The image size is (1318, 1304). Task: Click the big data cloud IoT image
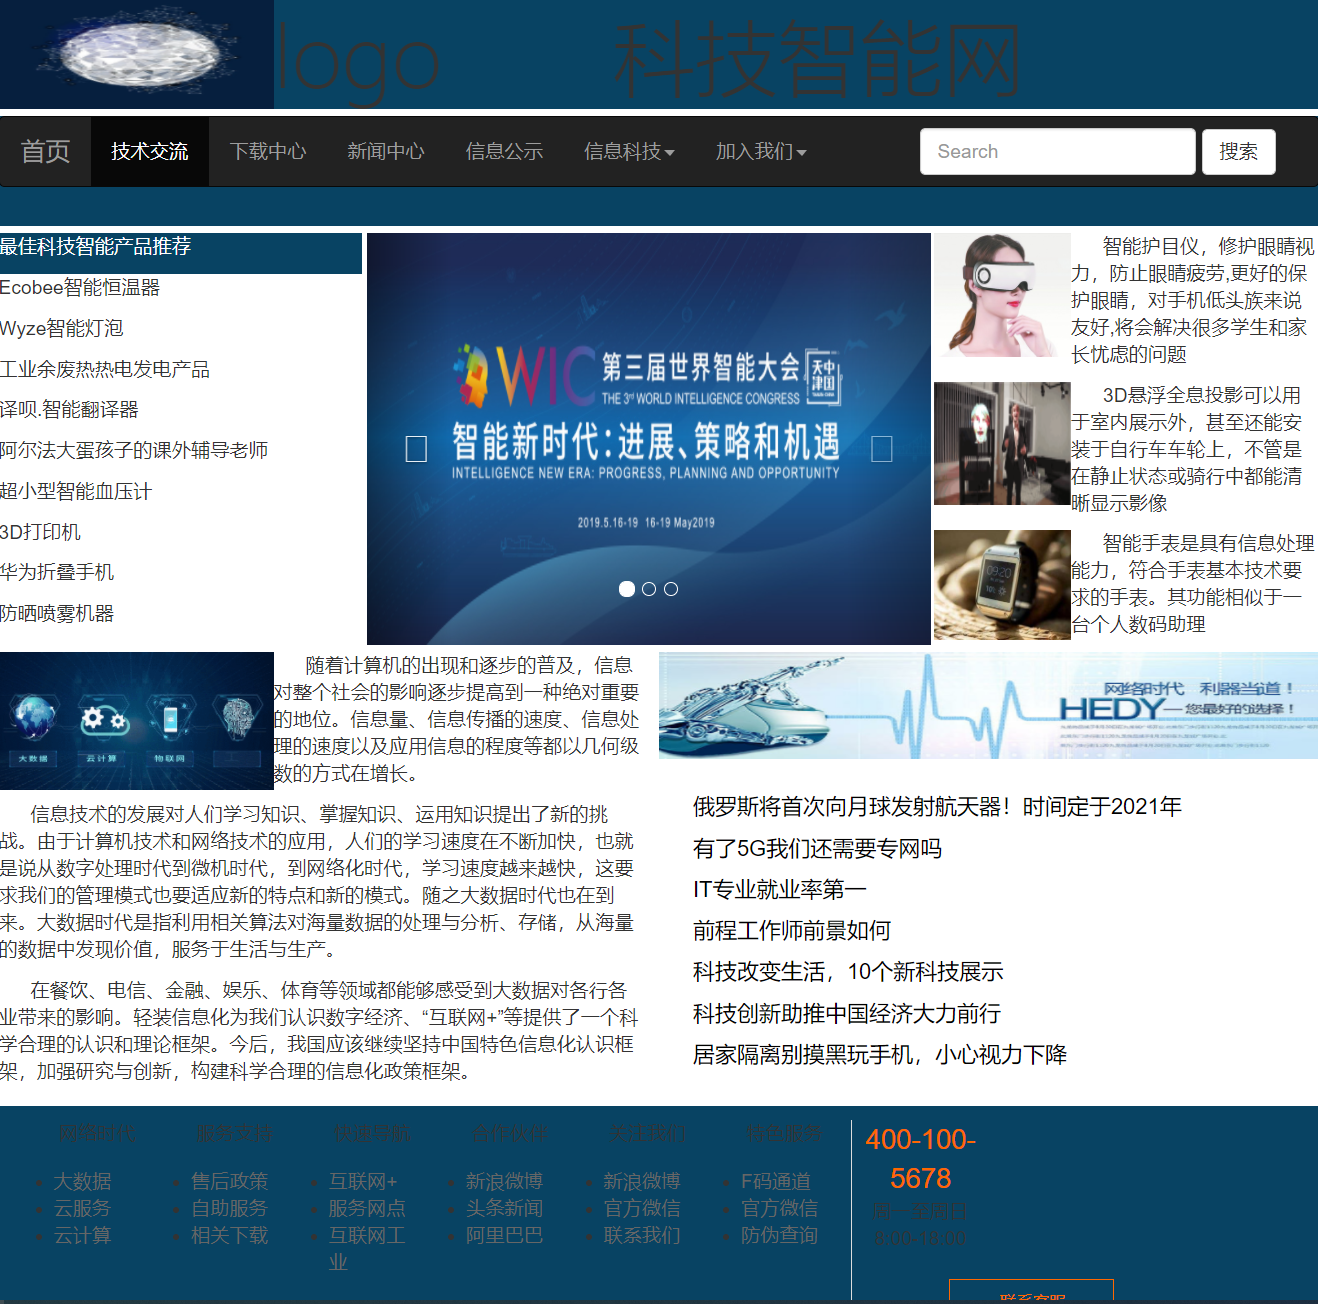137,721
